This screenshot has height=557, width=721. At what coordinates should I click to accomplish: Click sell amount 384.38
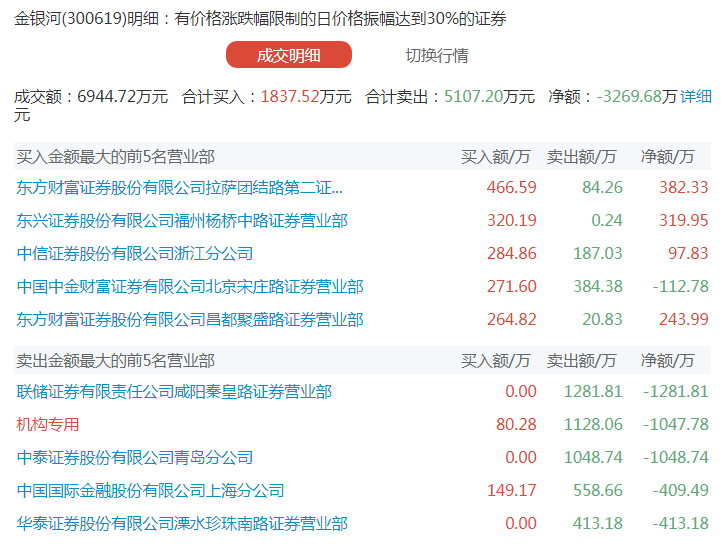coord(597,287)
